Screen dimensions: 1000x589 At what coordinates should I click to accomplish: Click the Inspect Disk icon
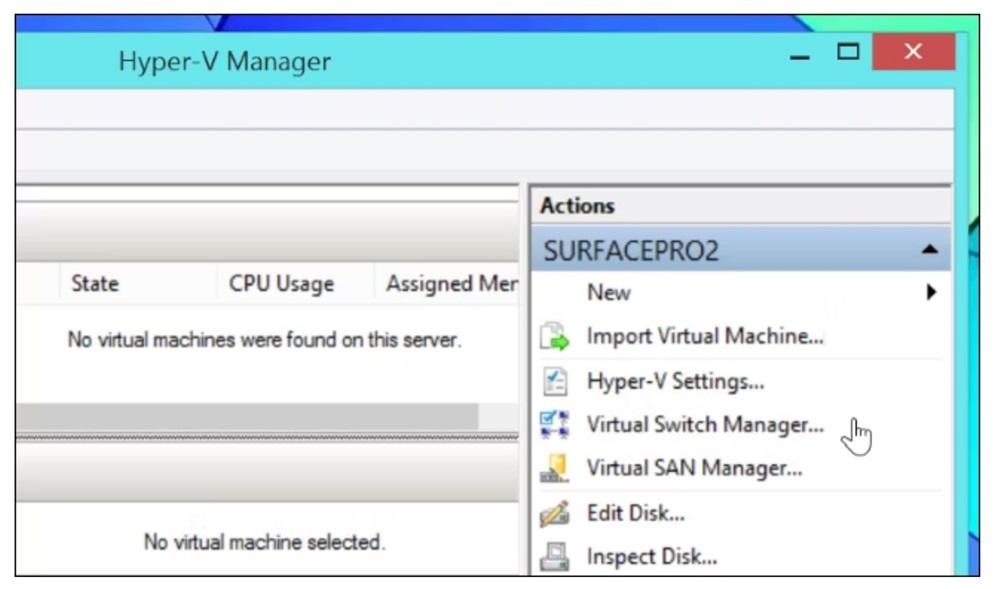553,557
